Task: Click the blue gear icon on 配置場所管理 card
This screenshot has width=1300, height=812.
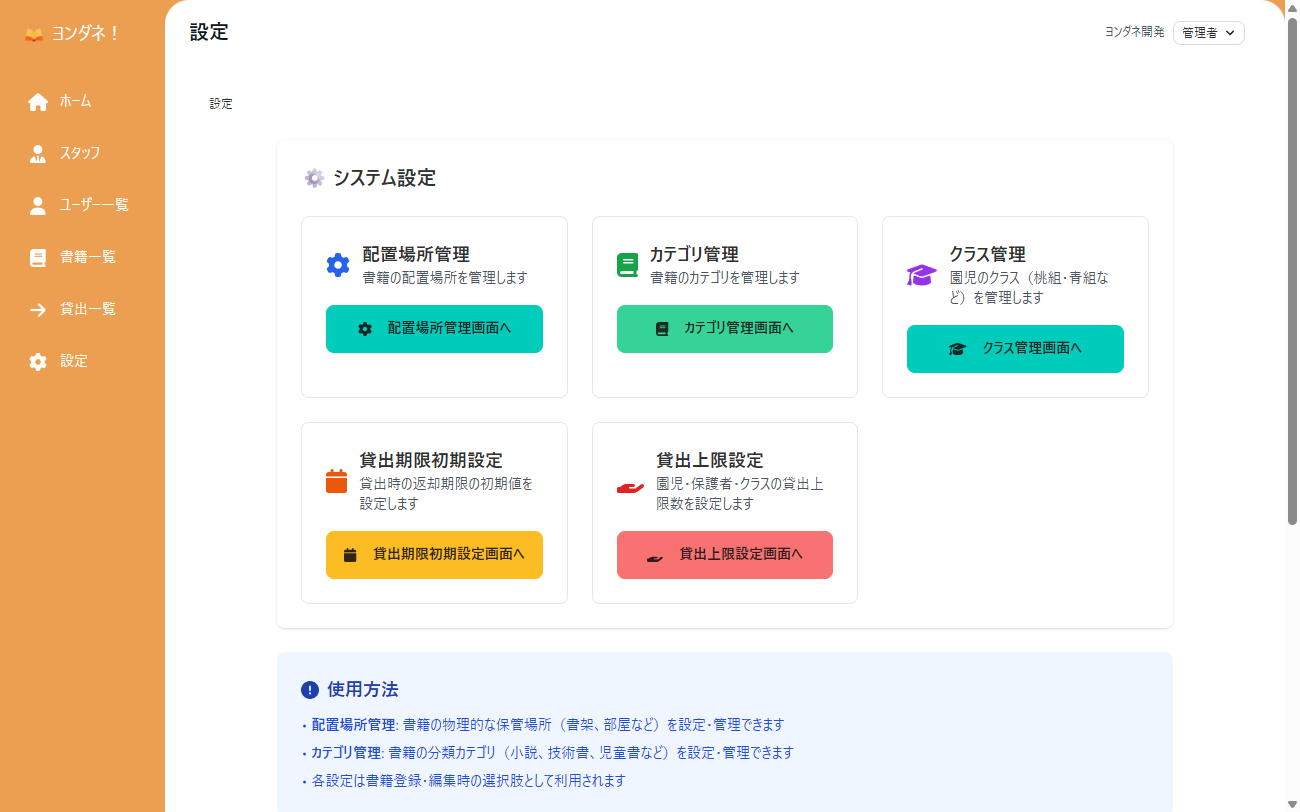Action: pos(337,264)
